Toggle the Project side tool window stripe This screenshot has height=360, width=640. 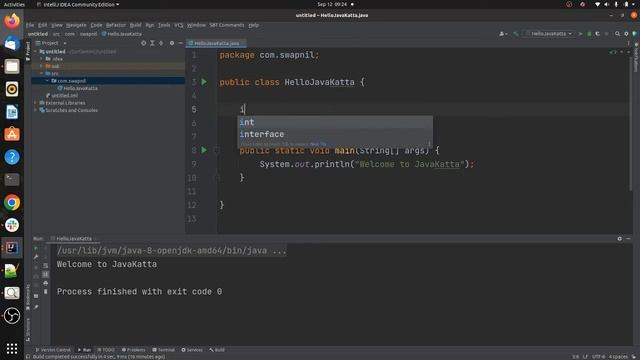point(27,51)
